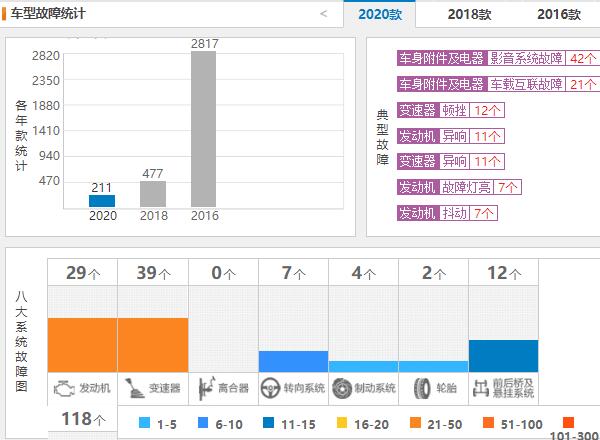Open the 变速器 异响 11个 fault tag
Viewport: 600px width, 440px height.
(x=451, y=161)
